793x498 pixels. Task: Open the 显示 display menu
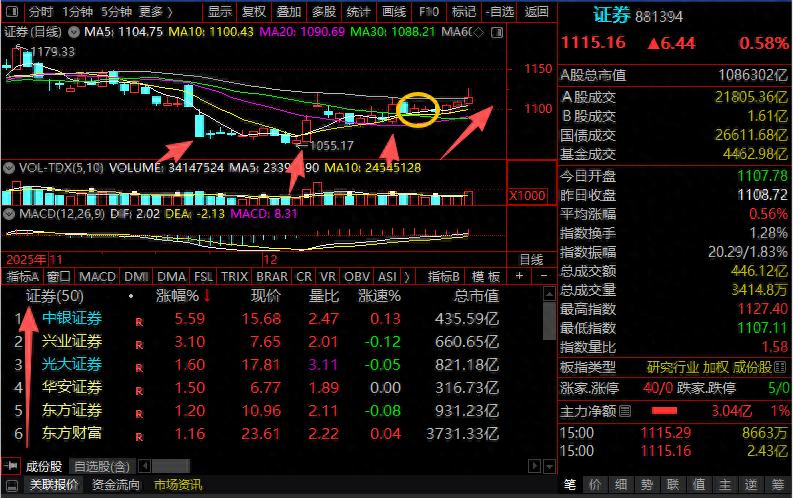point(220,11)
